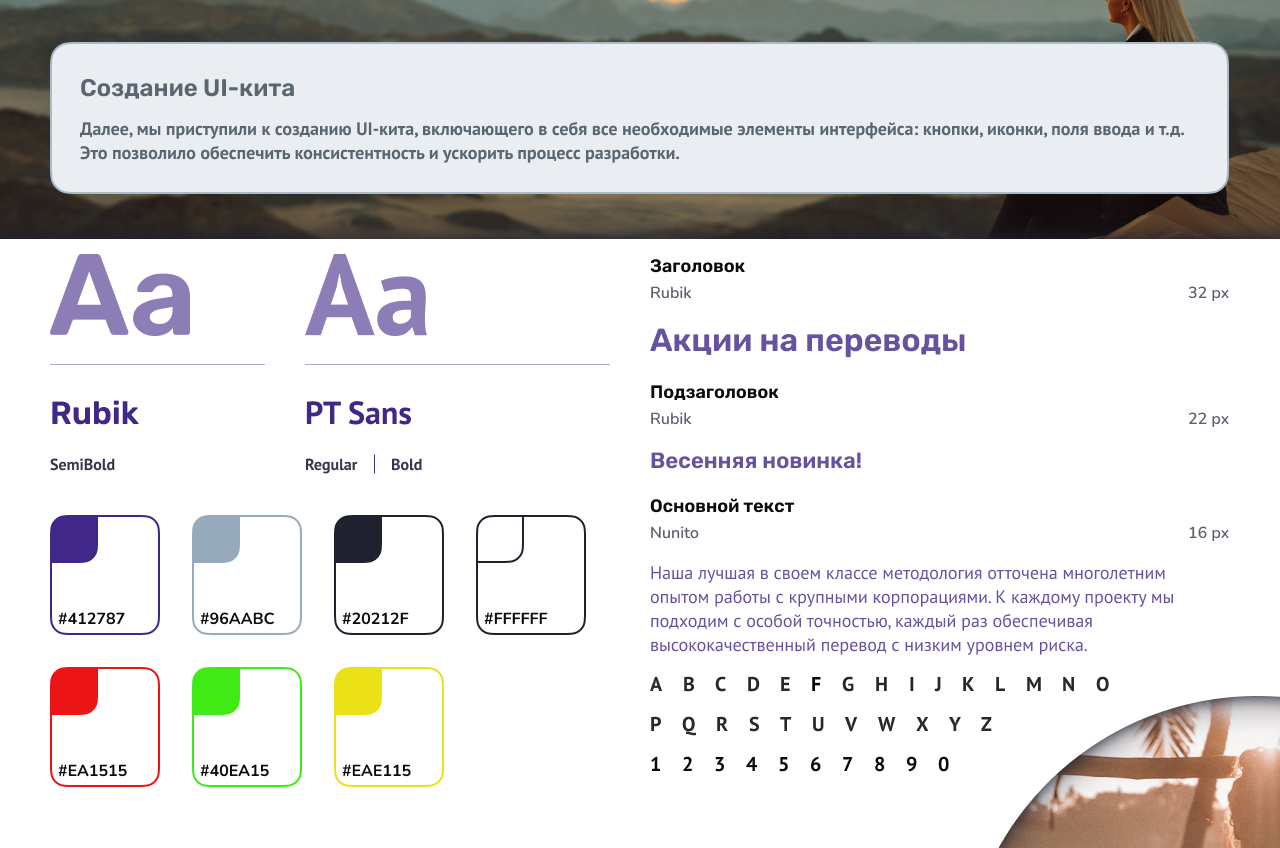This screenshot has width=1280, height=848.
Task: Click the 'Создание UI-кита' card title
Action: coord(187,88)
